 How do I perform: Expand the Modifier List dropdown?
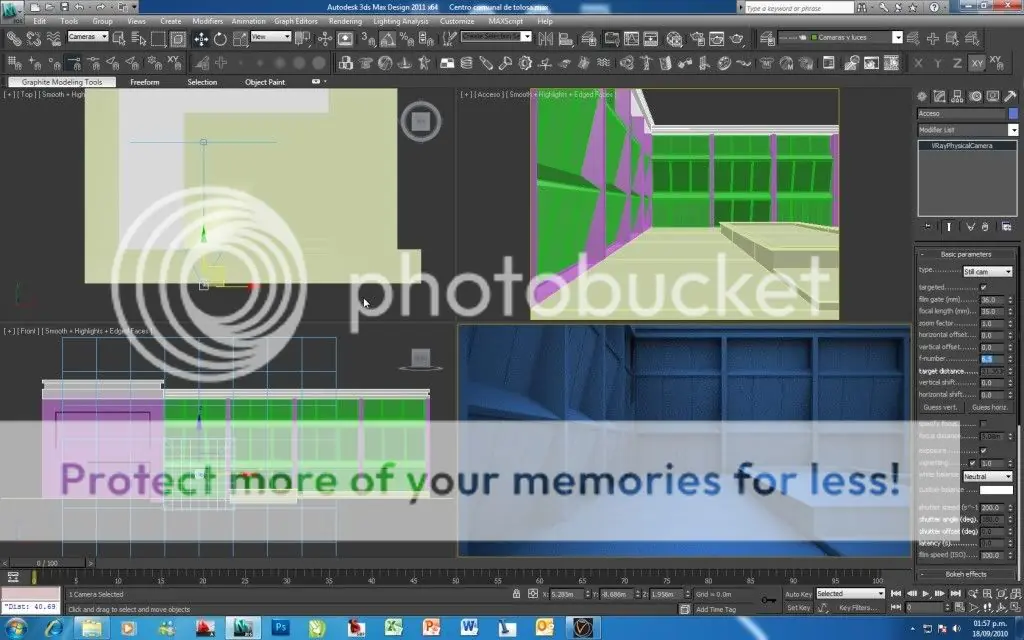pyautogui.click(x=967, y=130)
